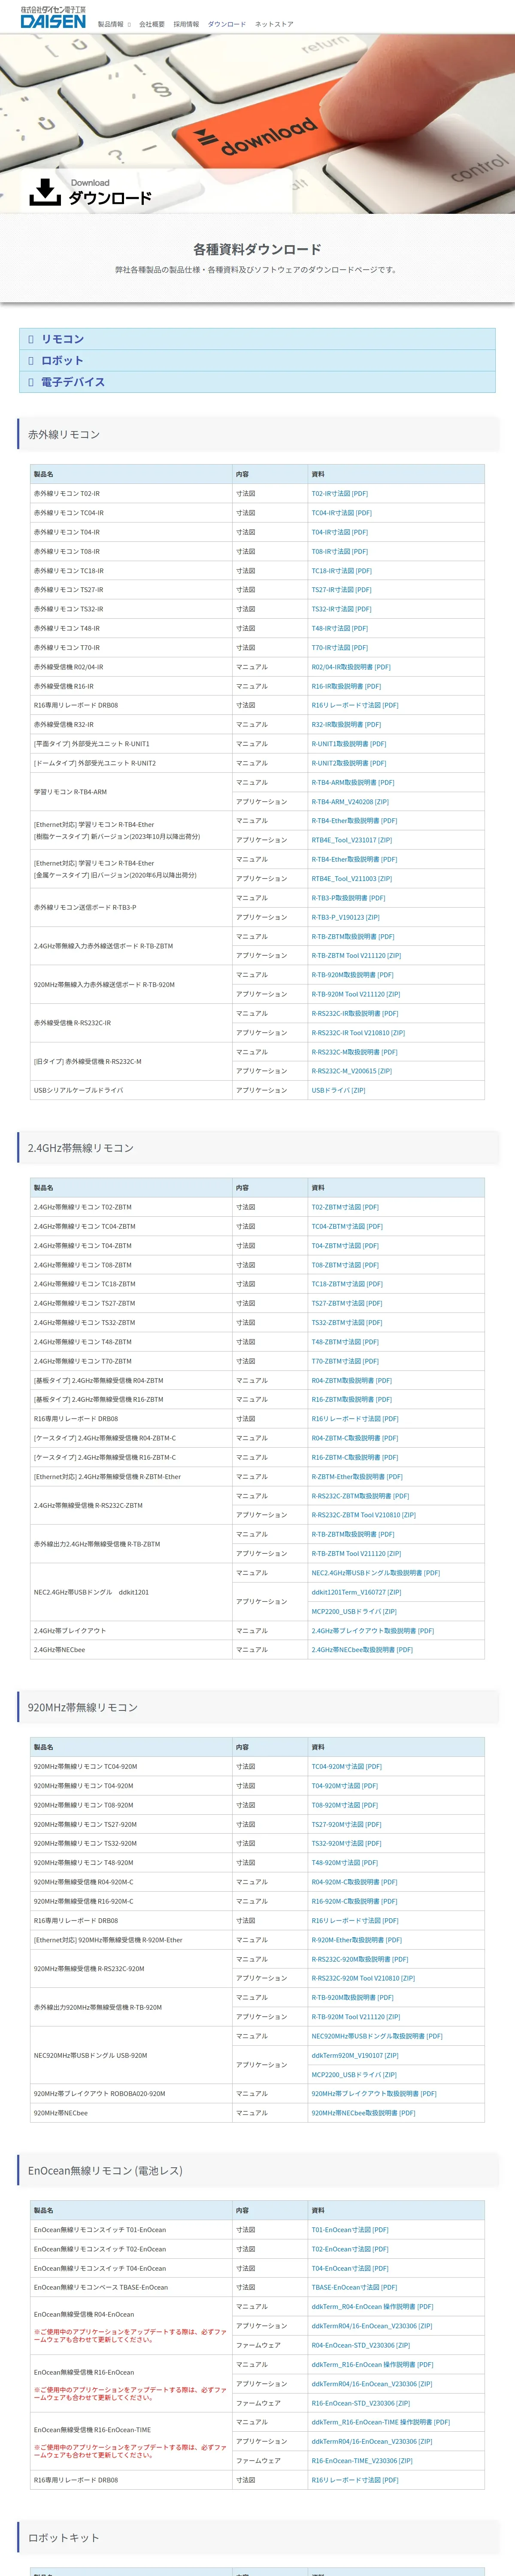Download RTB4E_Tool_V231017 ZIP file
The height and width of the screenshot is (2576, 515).
tap(351, 840)
